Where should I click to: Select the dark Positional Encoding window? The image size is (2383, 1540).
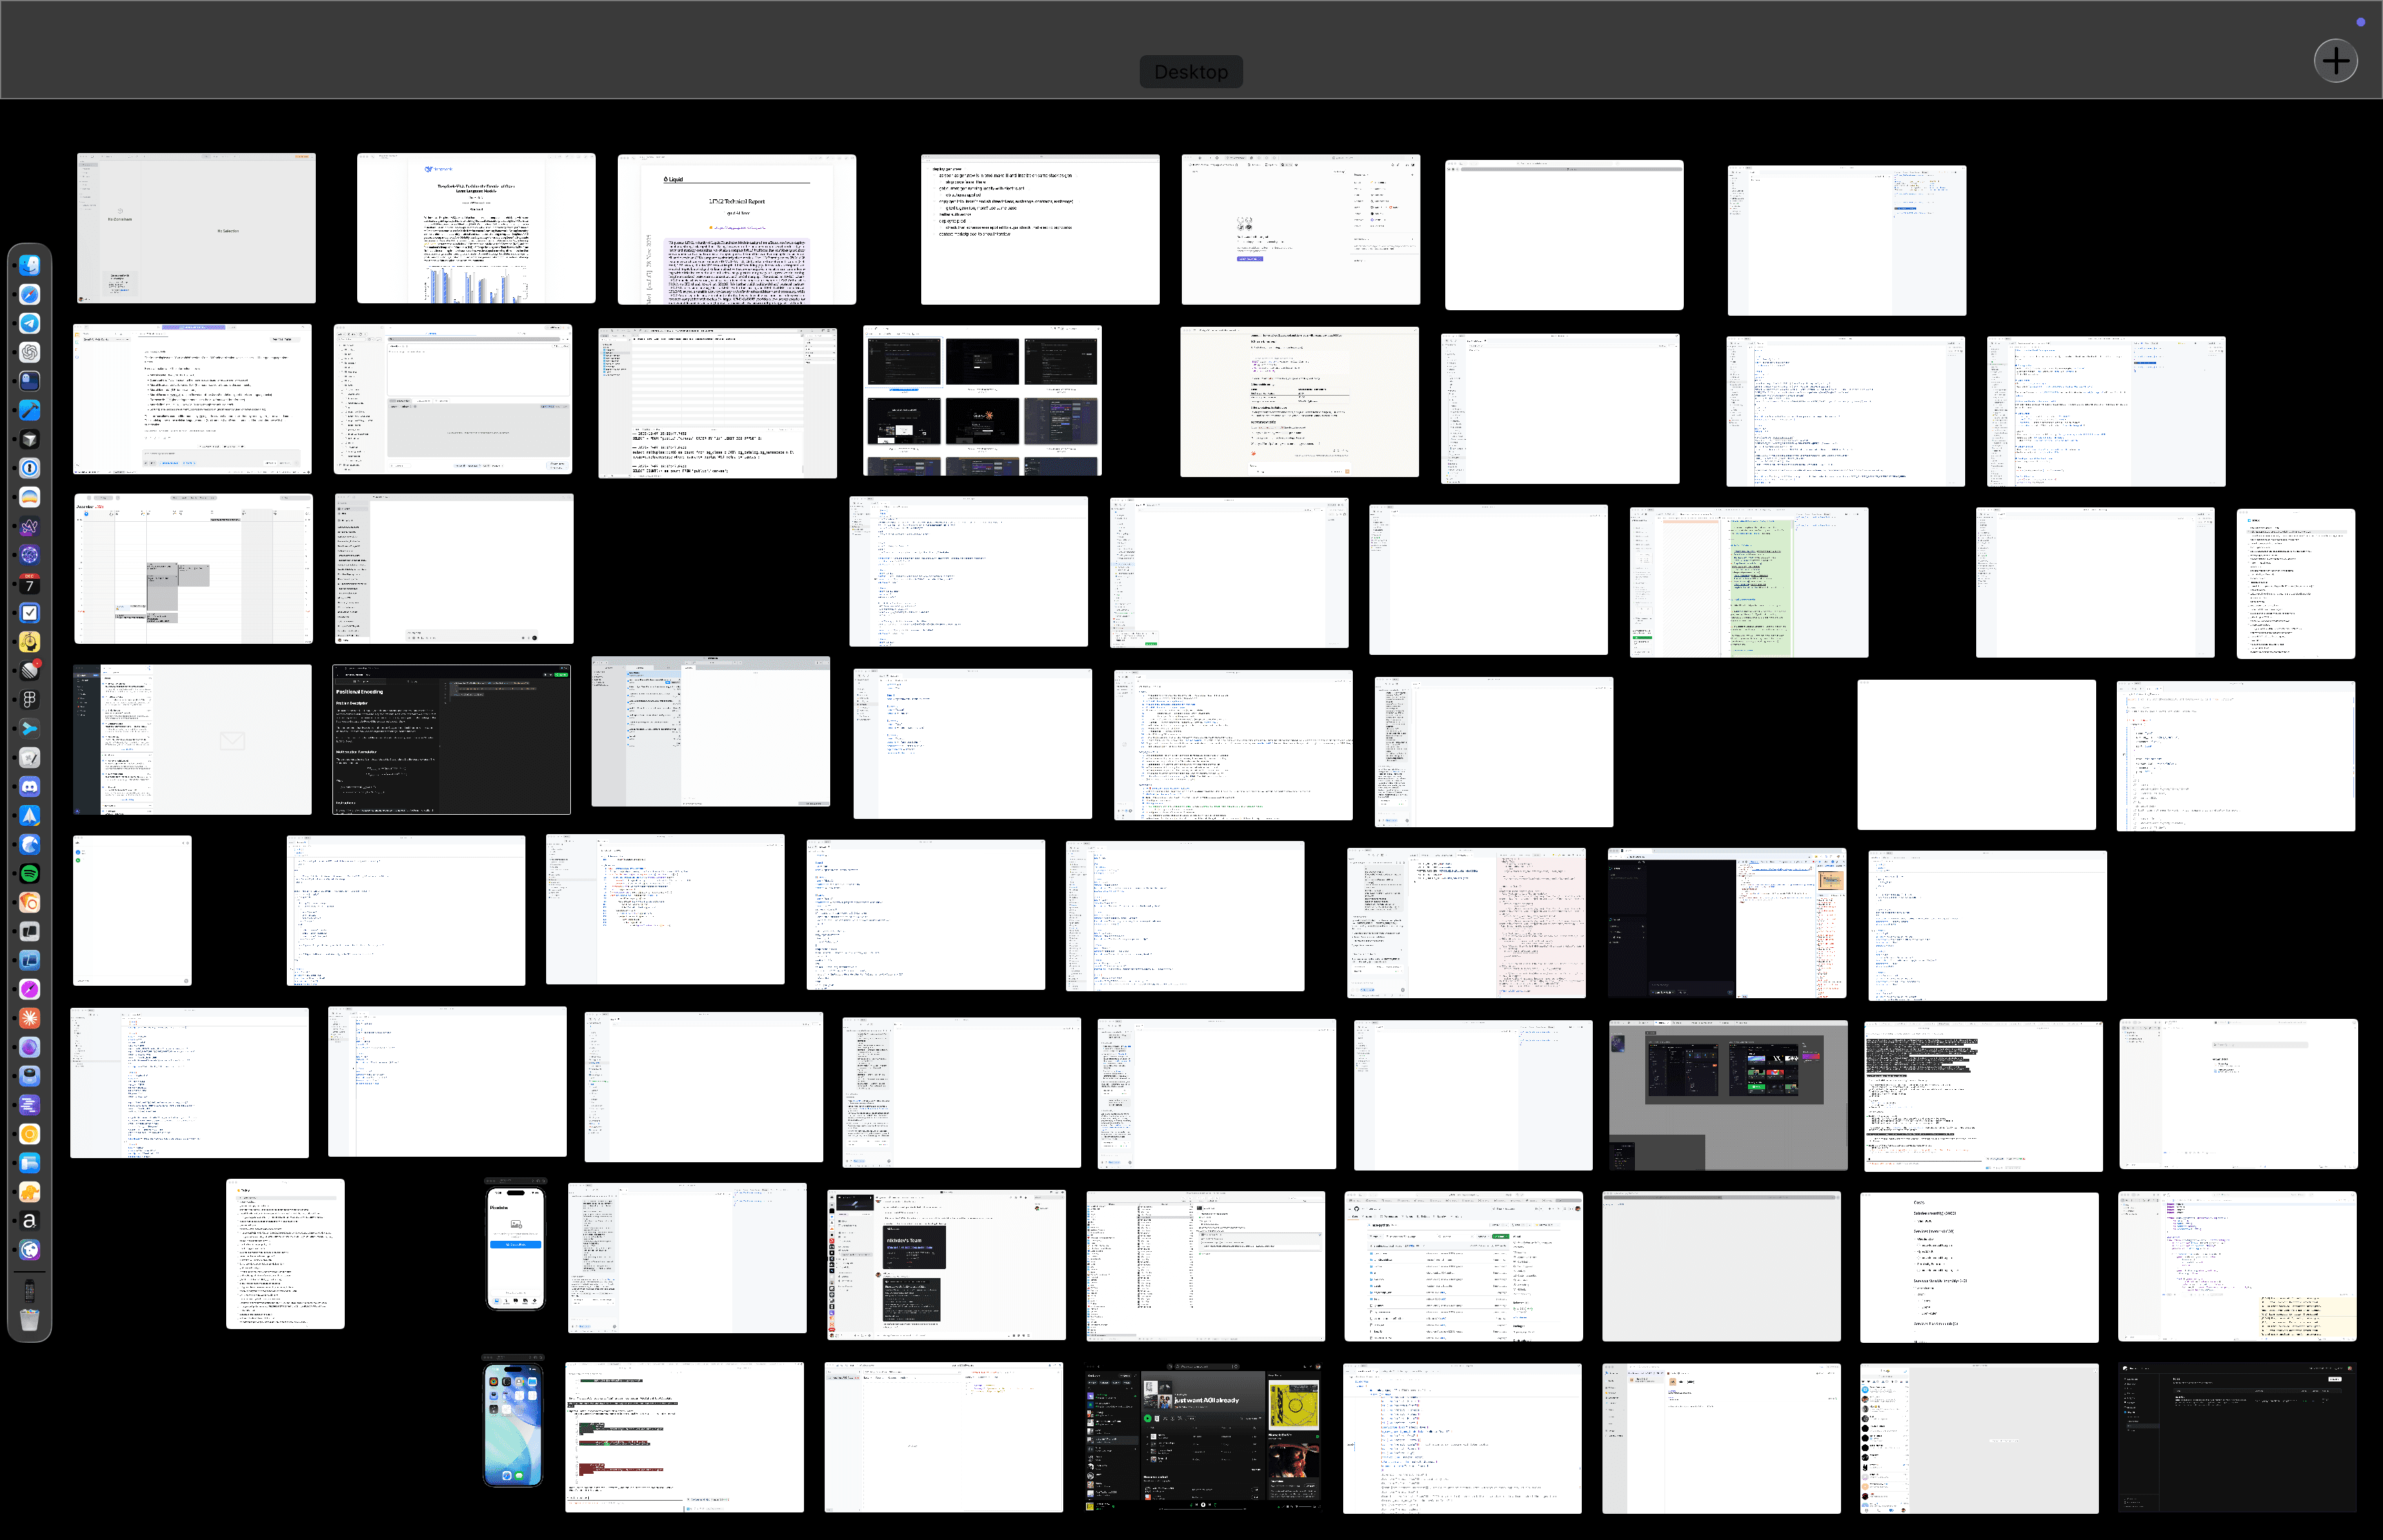(451, 739)
